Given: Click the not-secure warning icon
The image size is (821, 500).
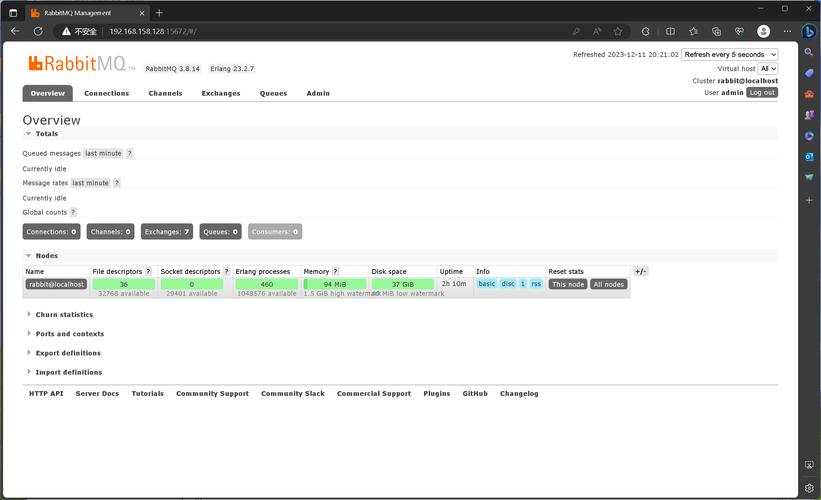Looking at the screenshot, I should 66,31.
